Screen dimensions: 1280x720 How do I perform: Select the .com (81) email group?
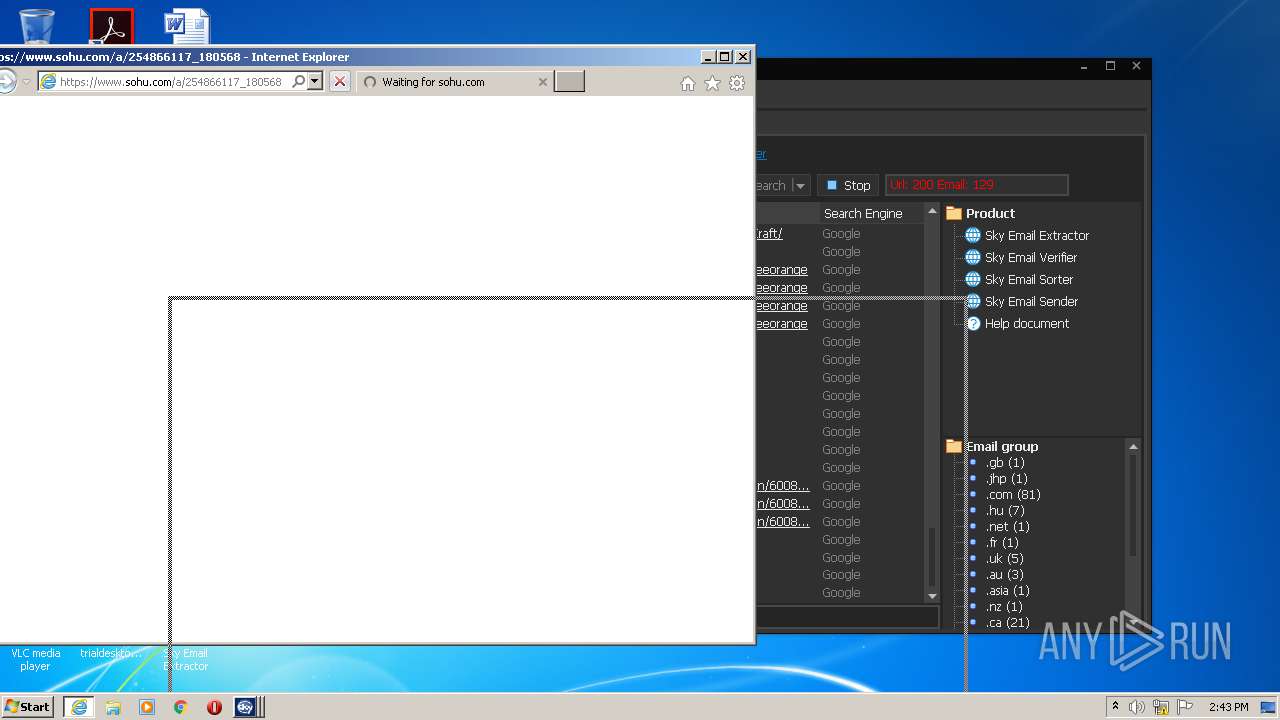[x=1013, y=495]
